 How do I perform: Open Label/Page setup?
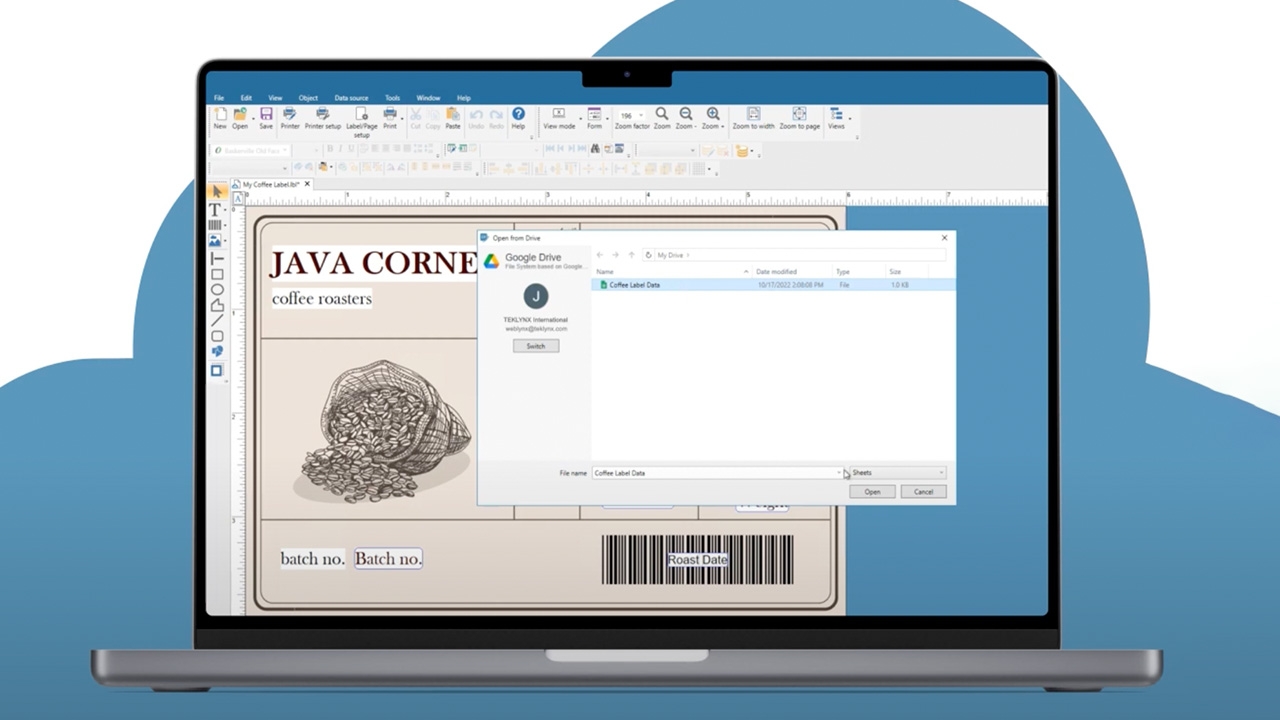click(361, 115)
